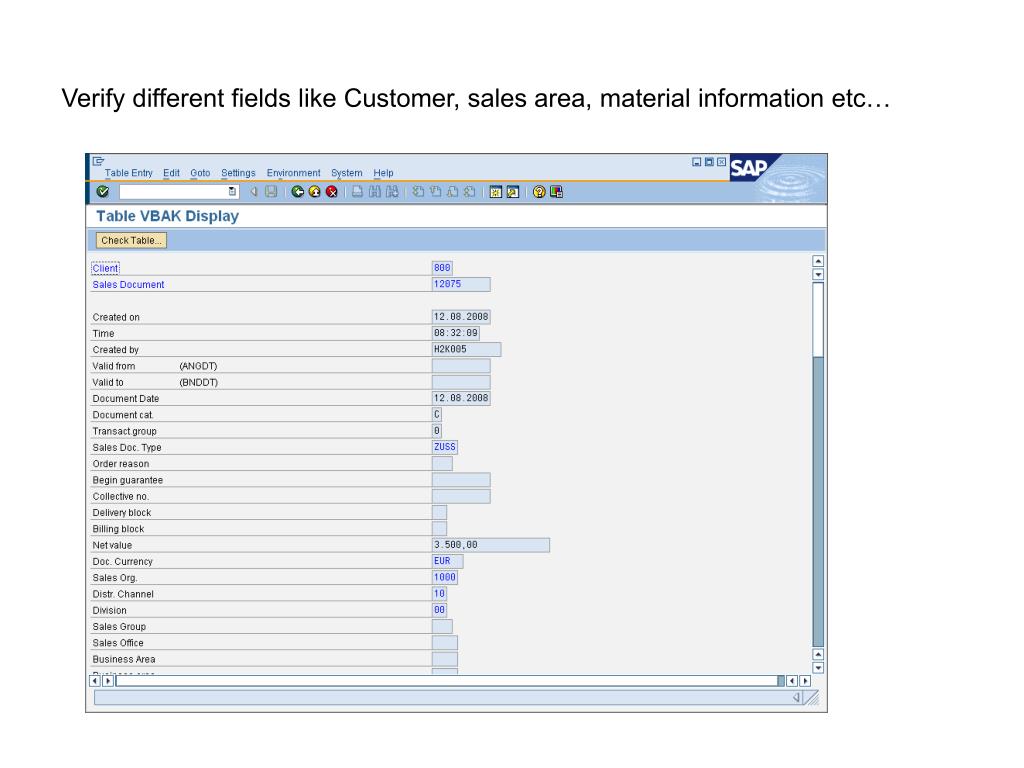Expand the status bar triangle at bottom right
The width and height of the screenshot is (1024, 768).
click(796, 697)
